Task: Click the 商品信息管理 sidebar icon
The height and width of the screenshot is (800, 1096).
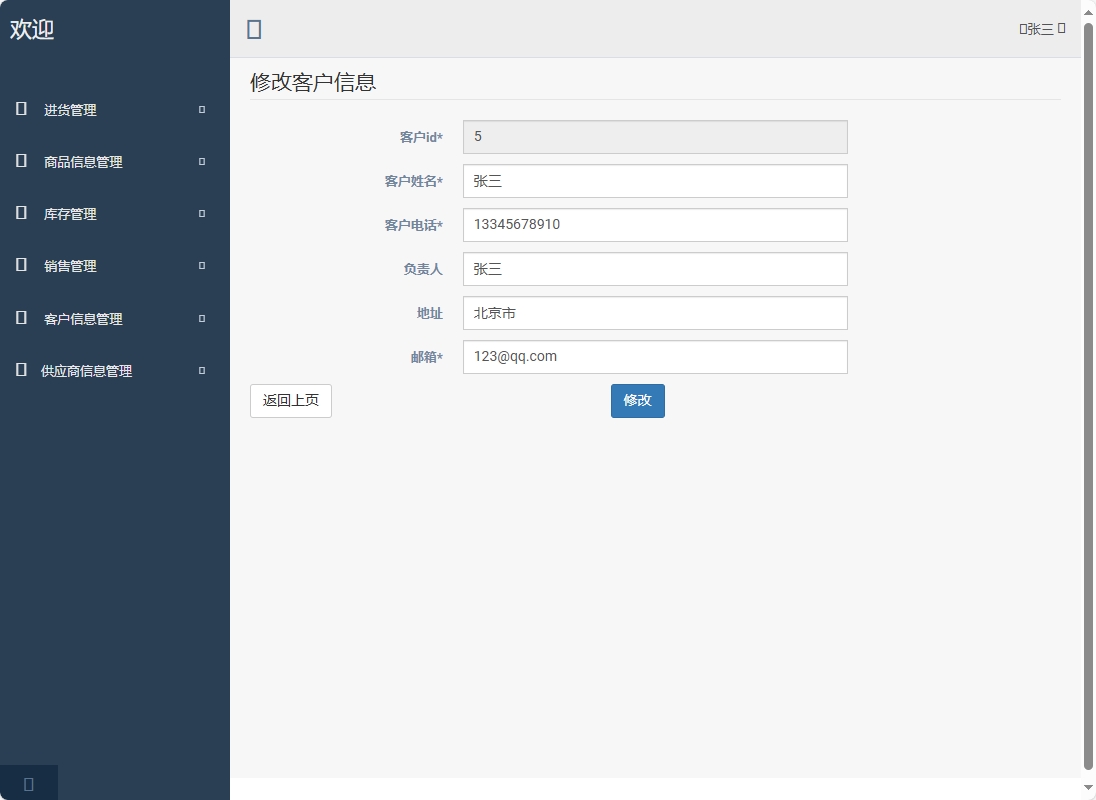Action: tap(20, 162)
